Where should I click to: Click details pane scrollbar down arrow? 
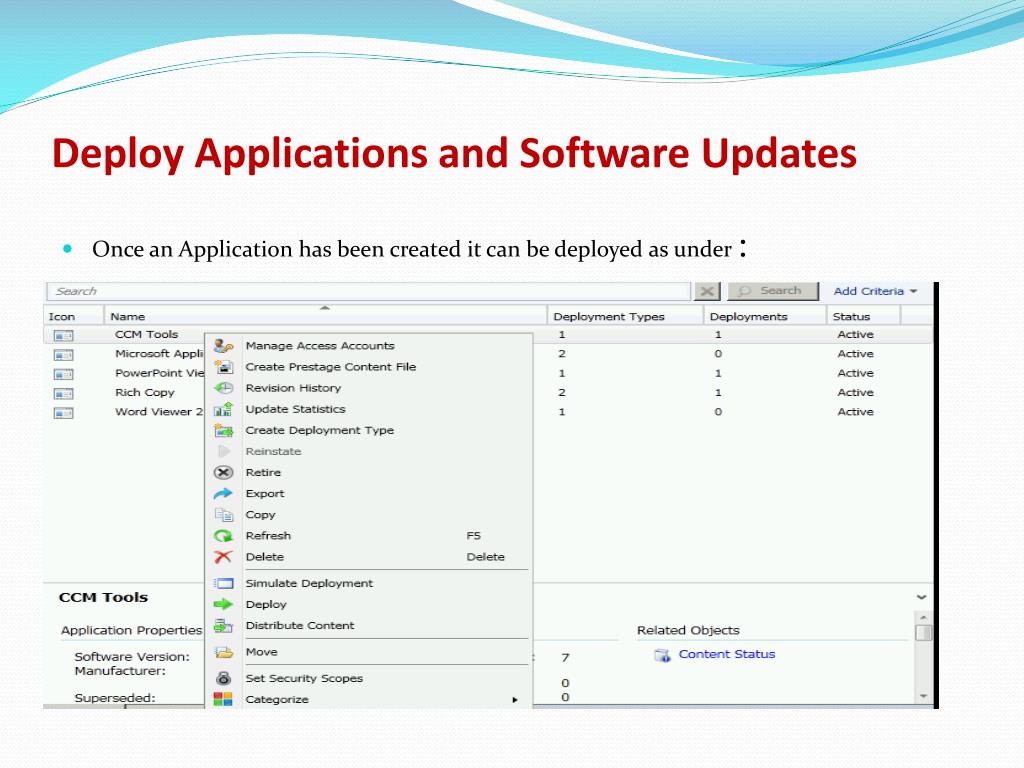coord(923,696)
